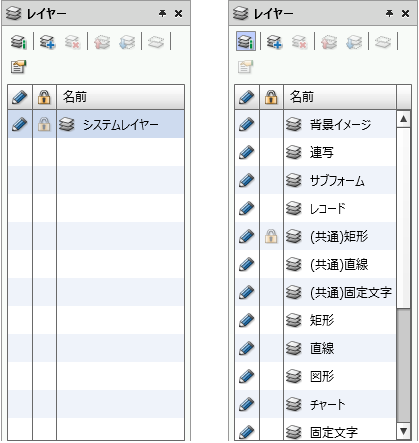Toggle edit pencil for (共通)固定文字 layer
The image size is (419, 443).
click(x=247, y=292)
